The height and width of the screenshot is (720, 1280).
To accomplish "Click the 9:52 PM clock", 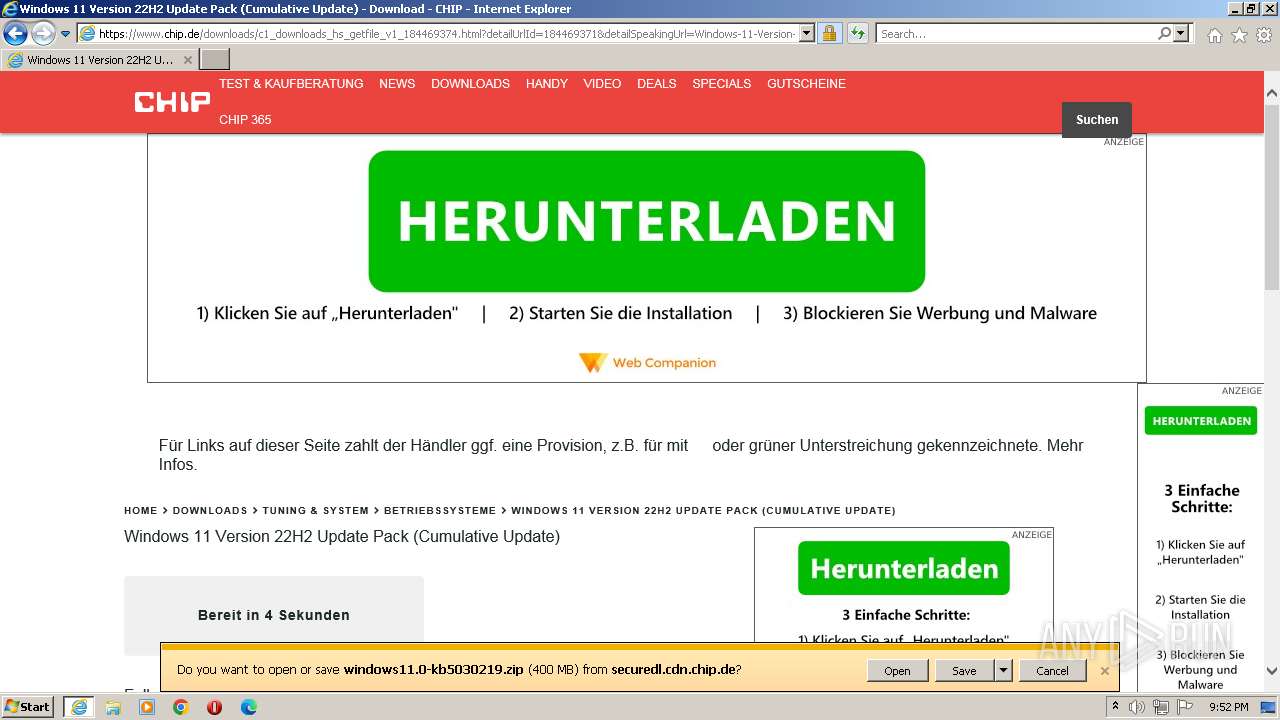I will click(1229, 707).
